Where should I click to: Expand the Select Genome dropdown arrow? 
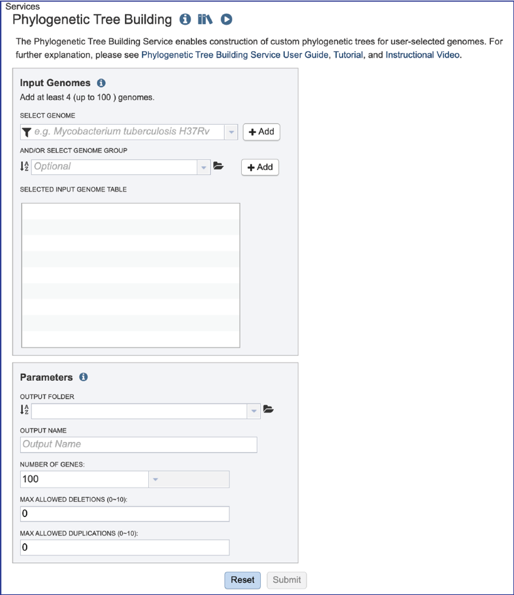pos(231,132)
